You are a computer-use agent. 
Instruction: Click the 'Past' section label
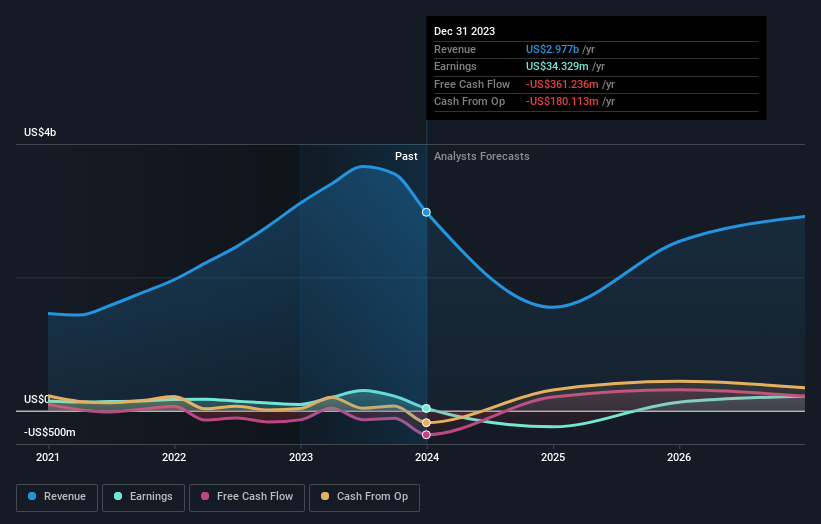pos(406,157)
